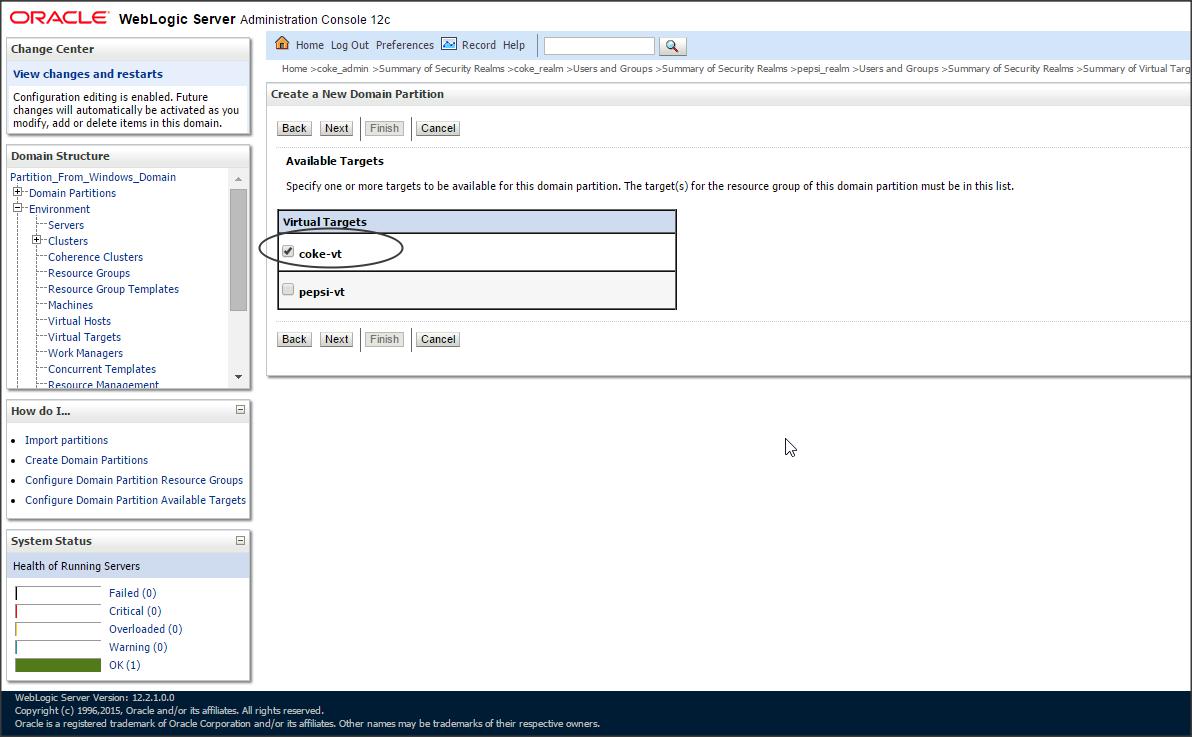Collapse the System Status panel
Image resolution: width=1192 pixels, height=737 pixels.
pos(240,540)
